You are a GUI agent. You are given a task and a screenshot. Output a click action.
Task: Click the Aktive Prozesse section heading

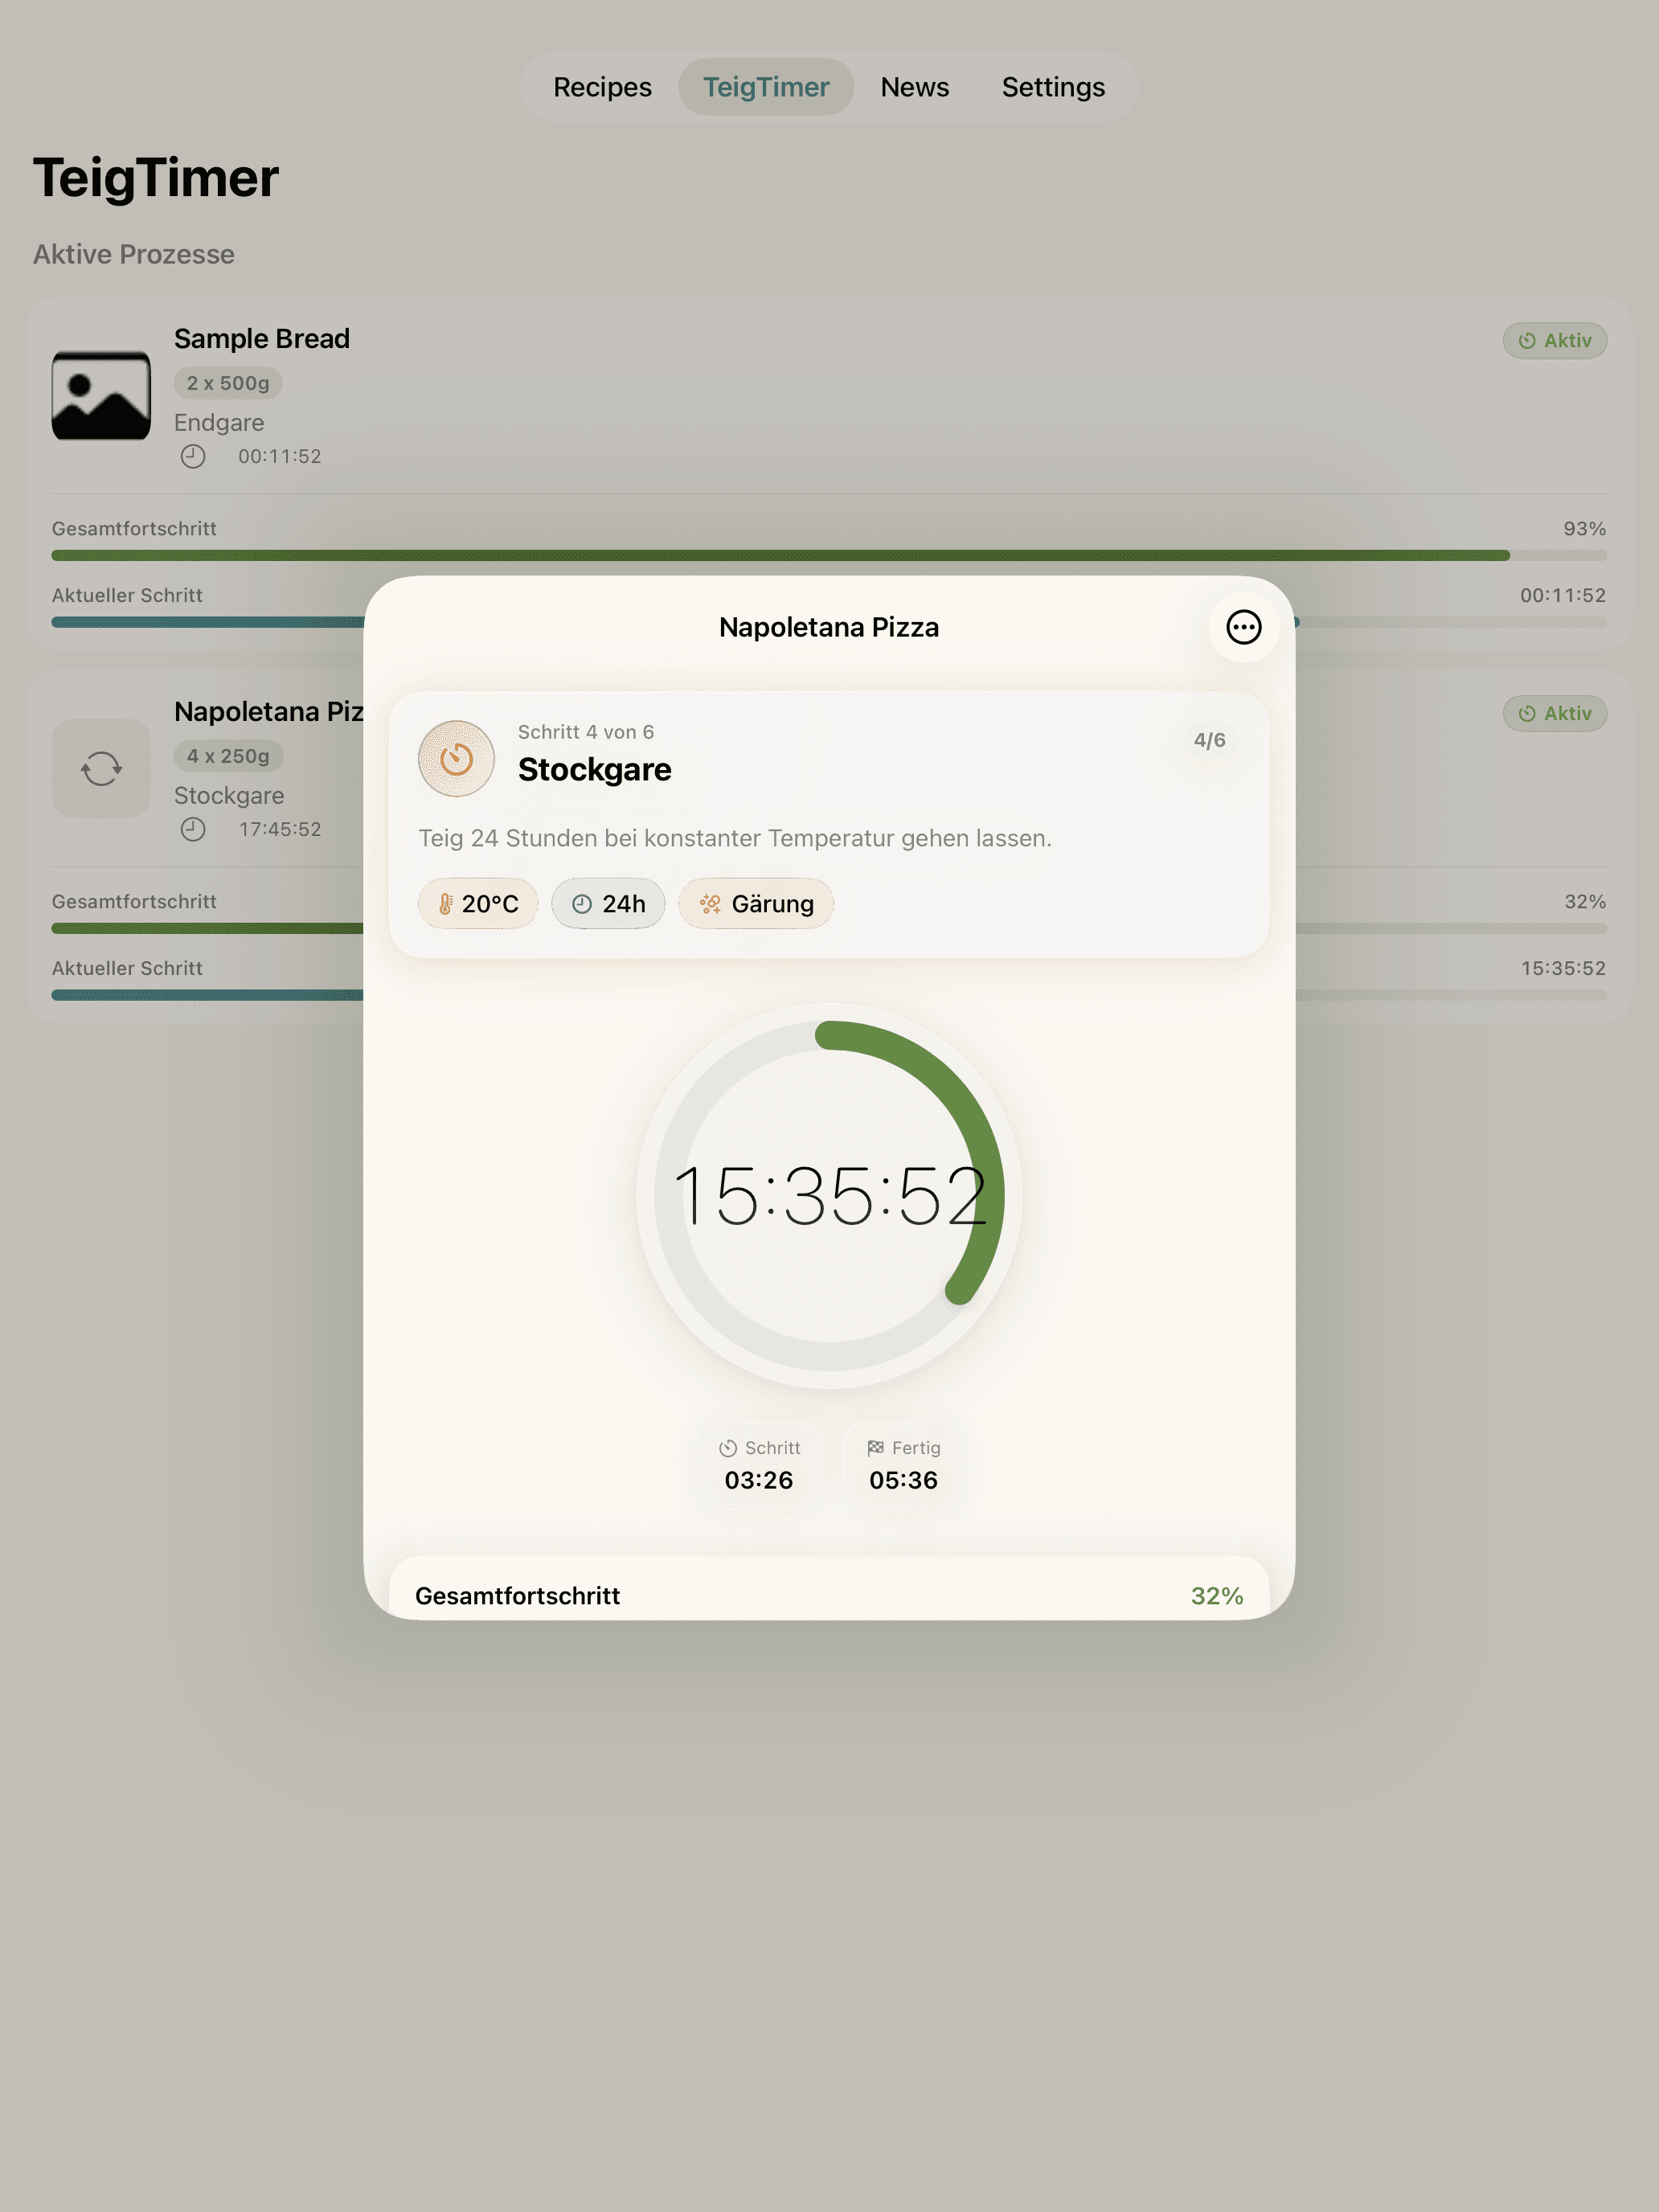(134, 255)
